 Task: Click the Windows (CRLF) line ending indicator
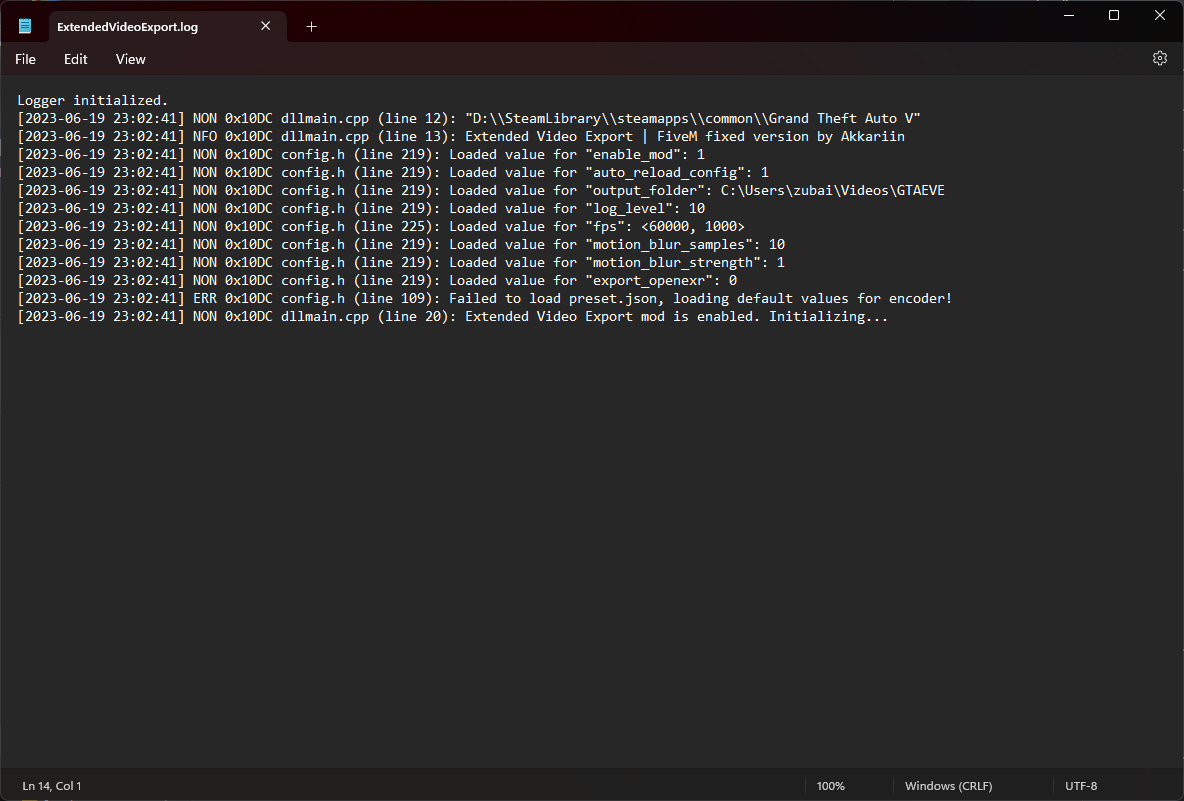point(948,786)
